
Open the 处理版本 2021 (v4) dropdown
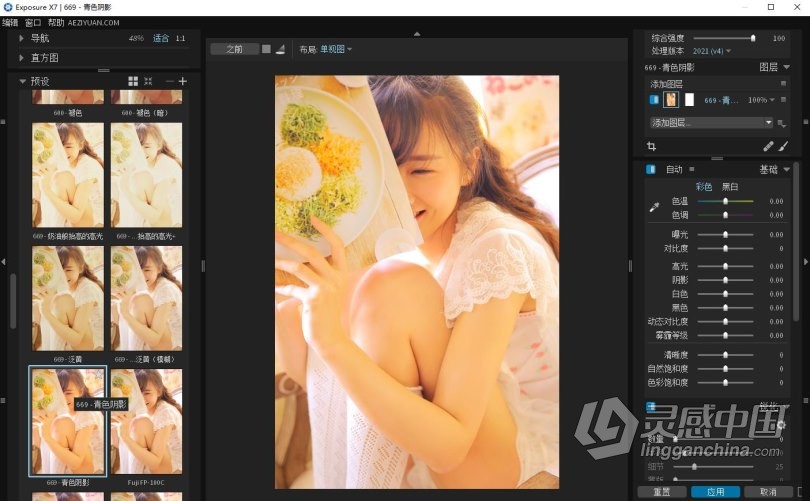(x=712, y=51)
